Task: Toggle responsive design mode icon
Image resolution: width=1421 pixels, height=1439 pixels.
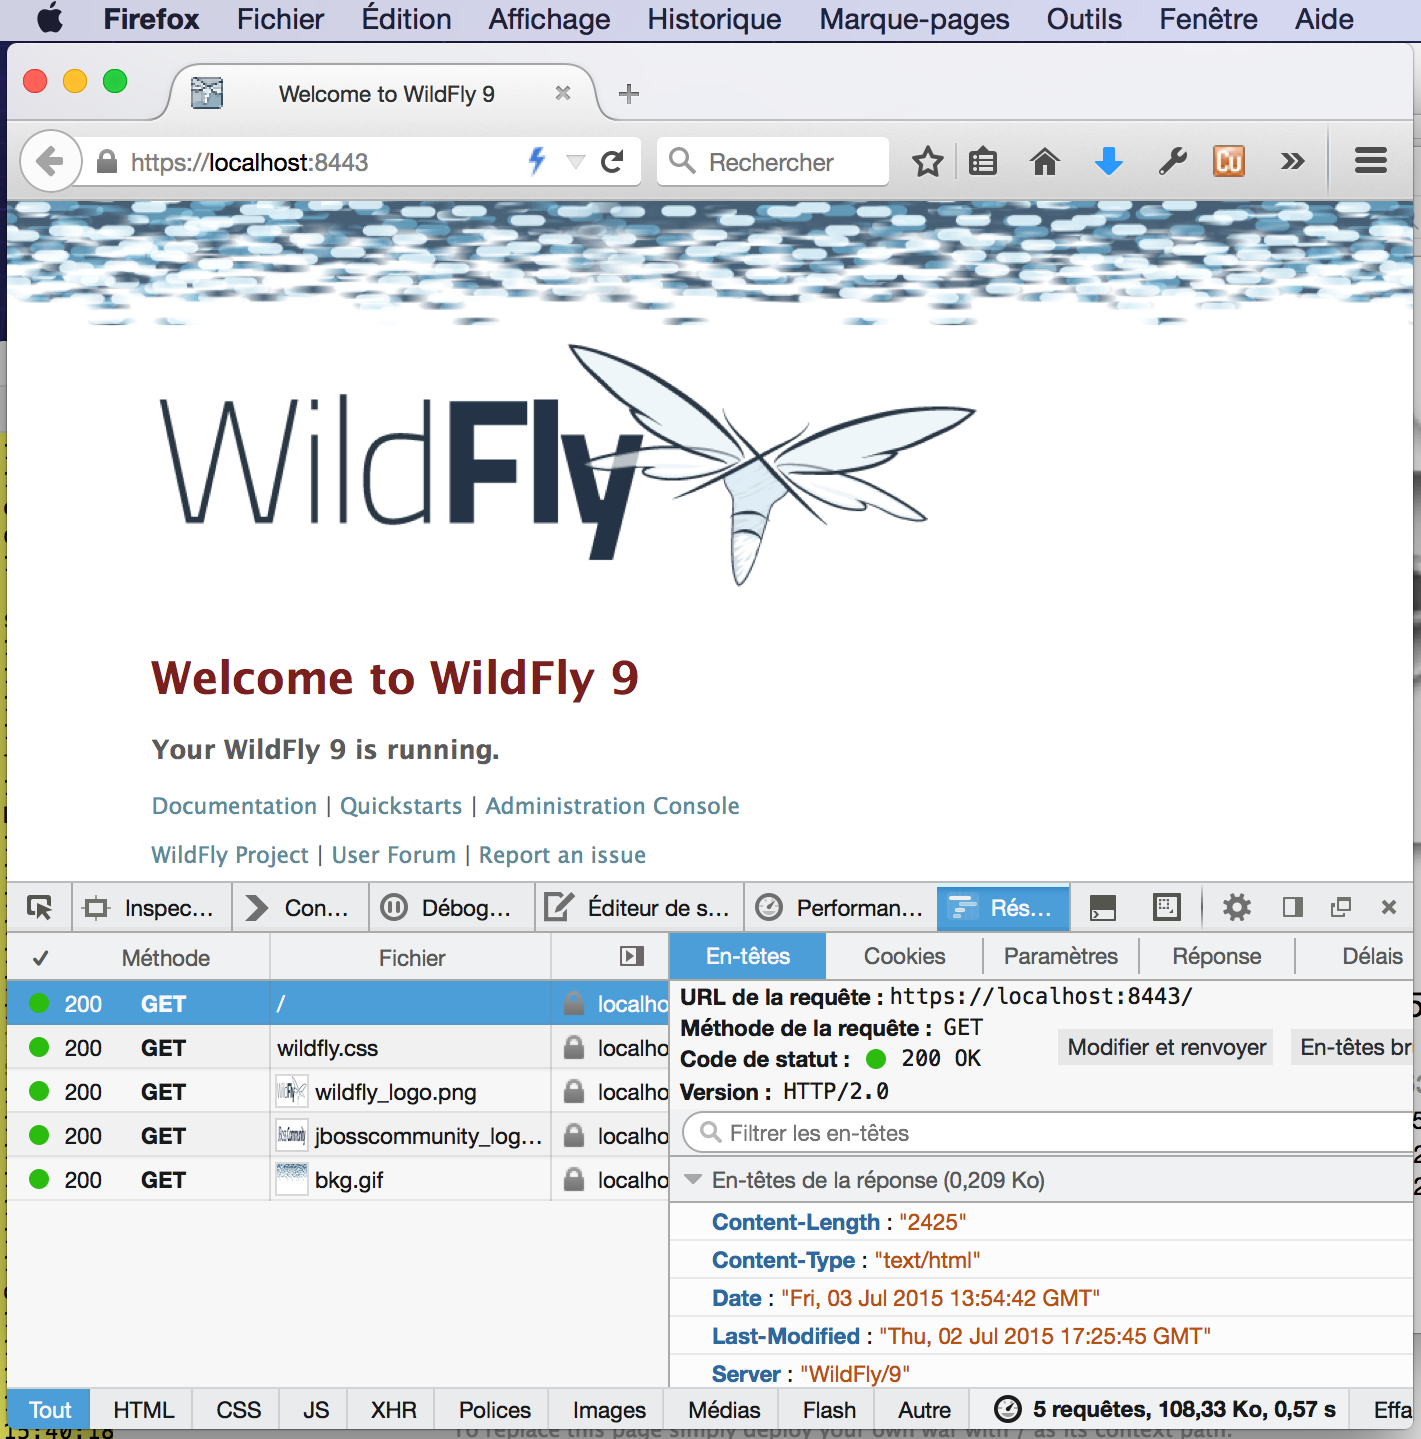Action: click(1166, 907)
